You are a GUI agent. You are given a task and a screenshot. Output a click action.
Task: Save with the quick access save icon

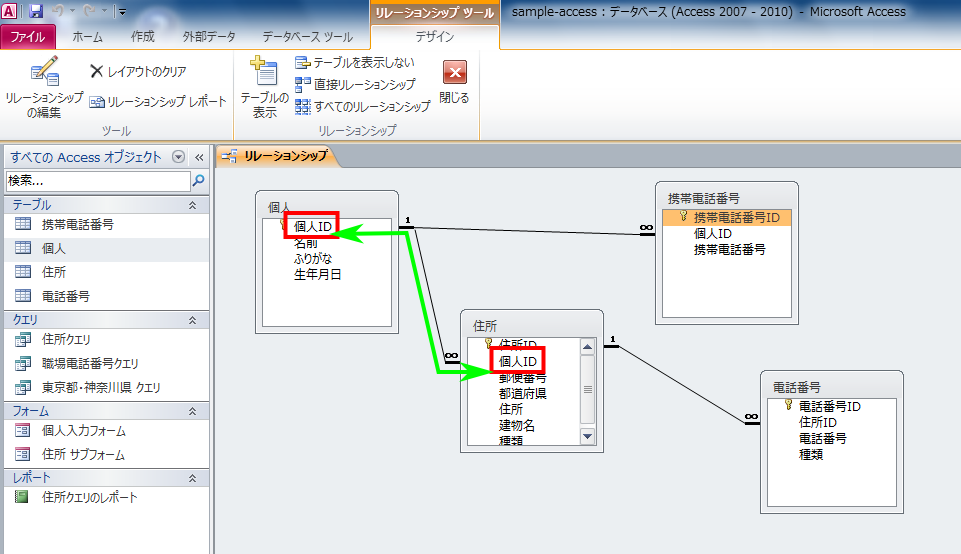(x=36, y=10)
